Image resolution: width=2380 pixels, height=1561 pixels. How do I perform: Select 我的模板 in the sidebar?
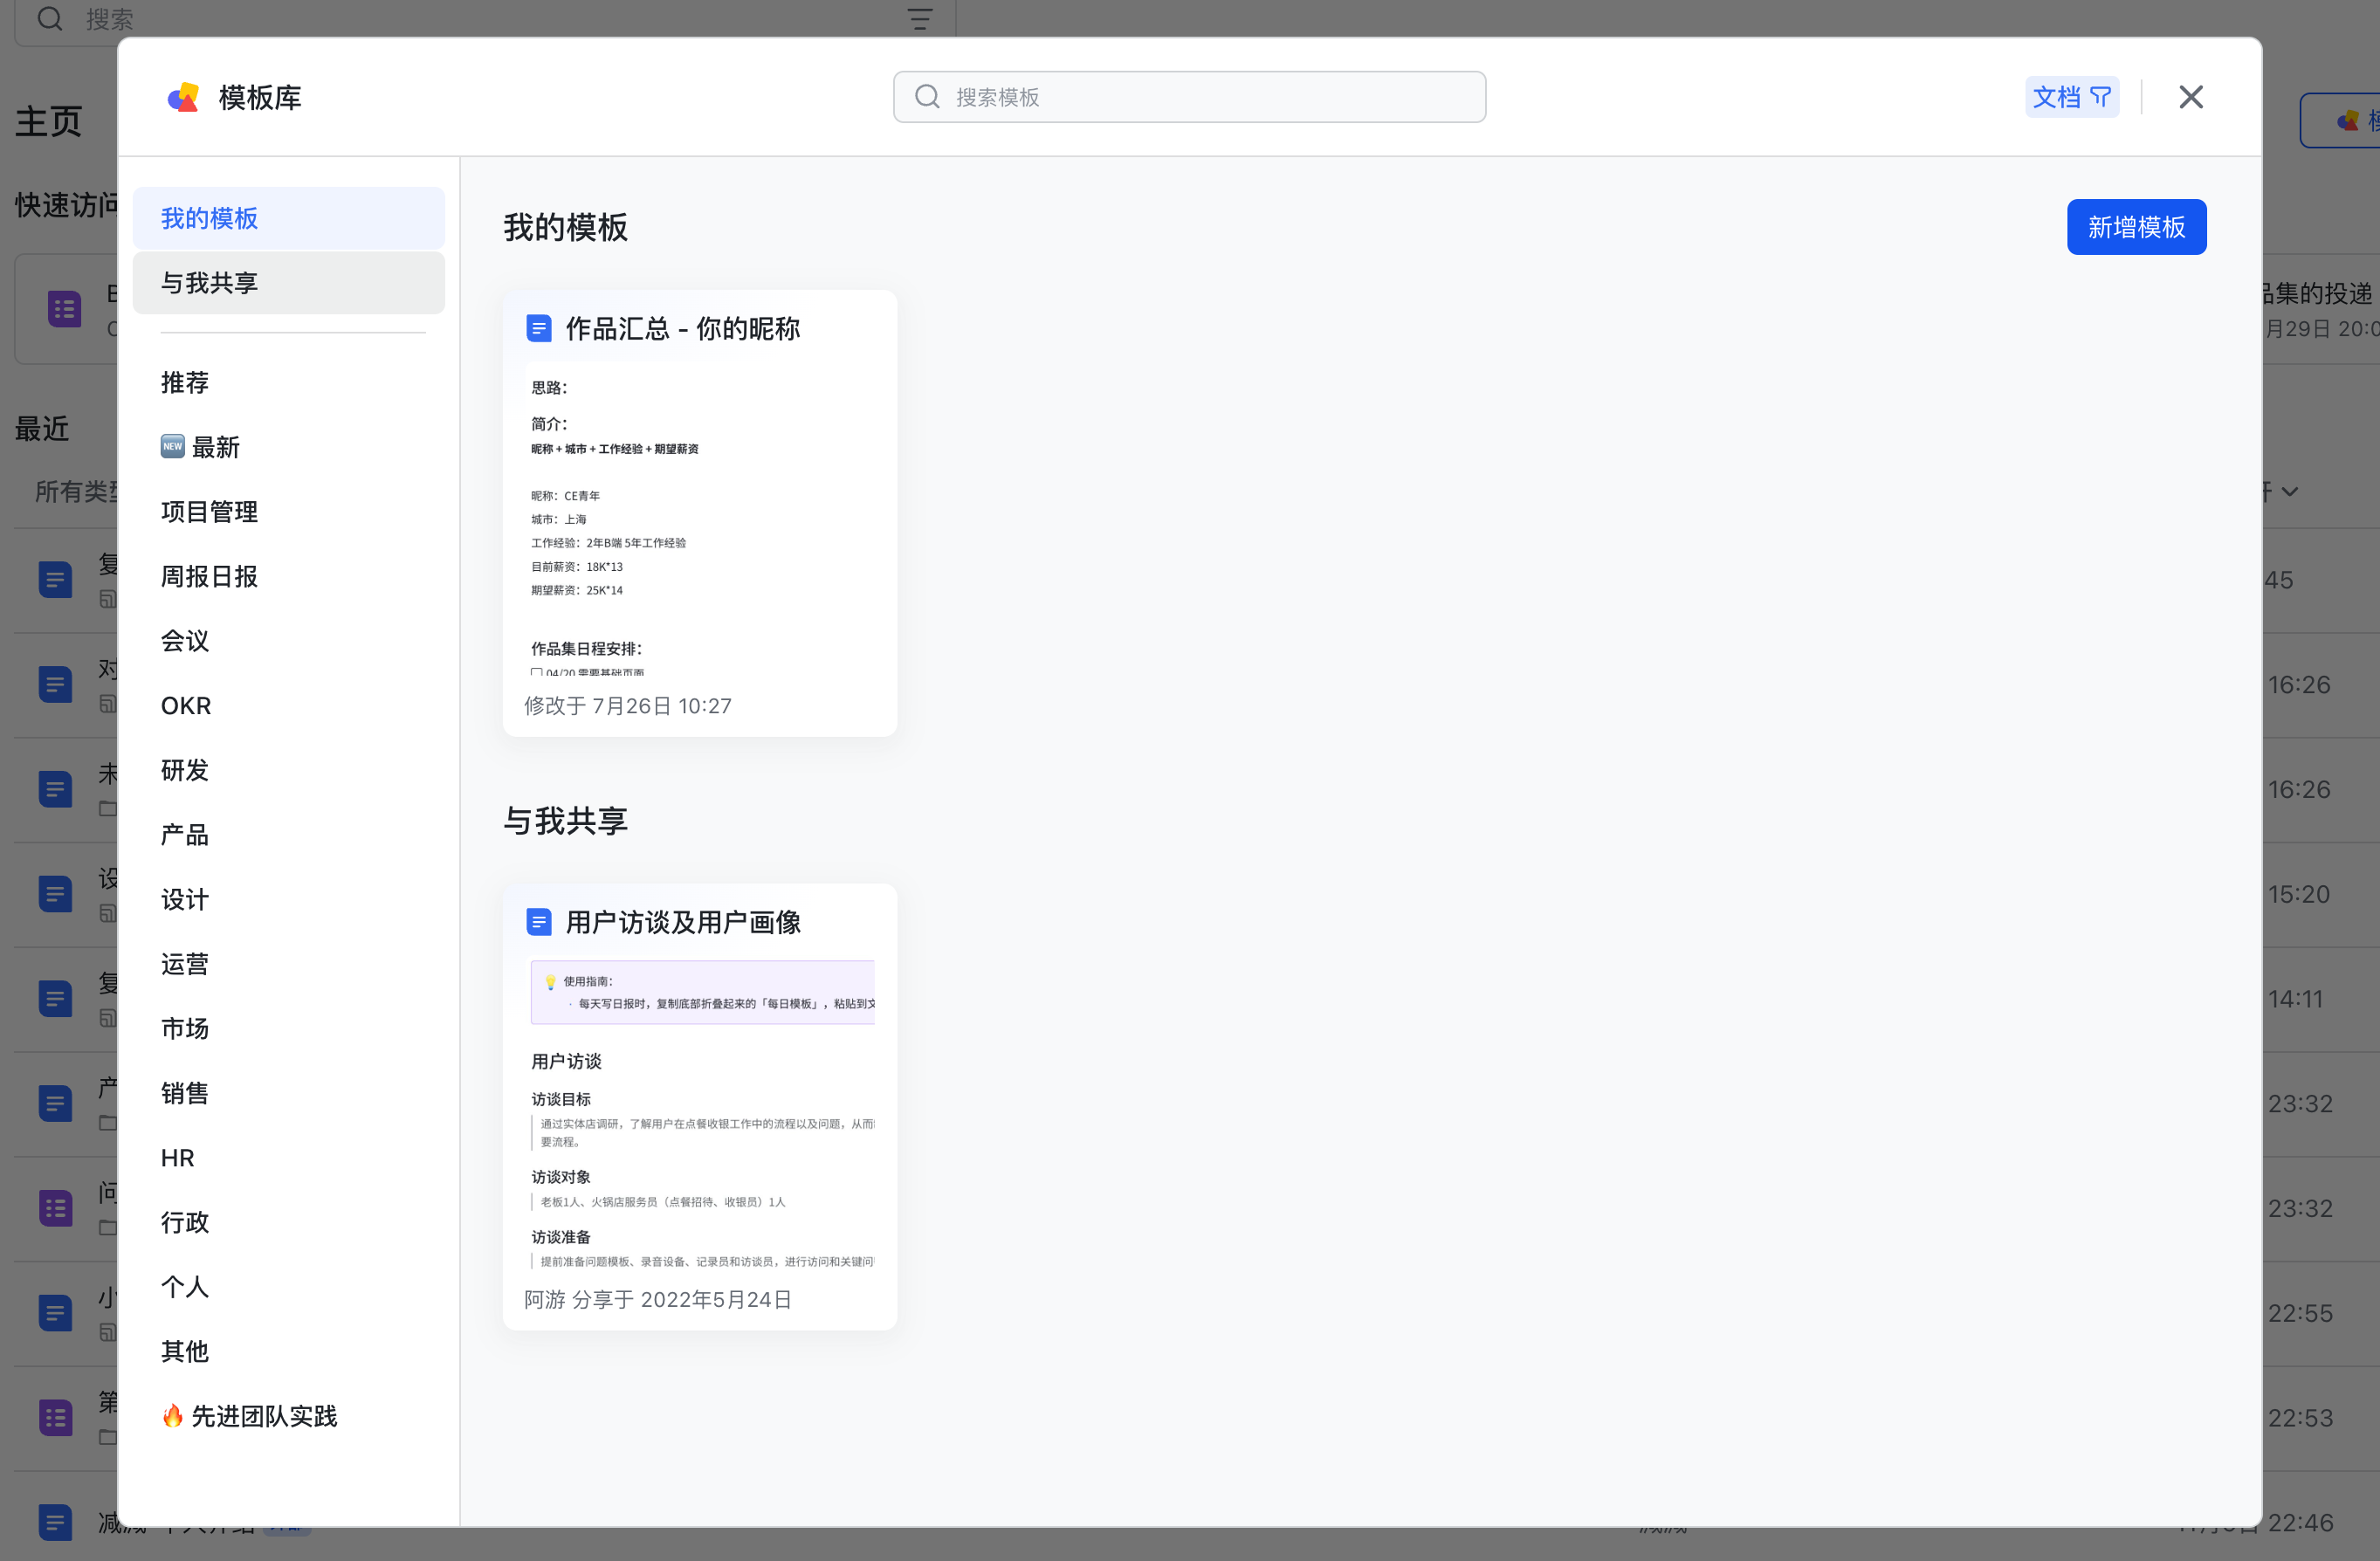click(288, 218)
